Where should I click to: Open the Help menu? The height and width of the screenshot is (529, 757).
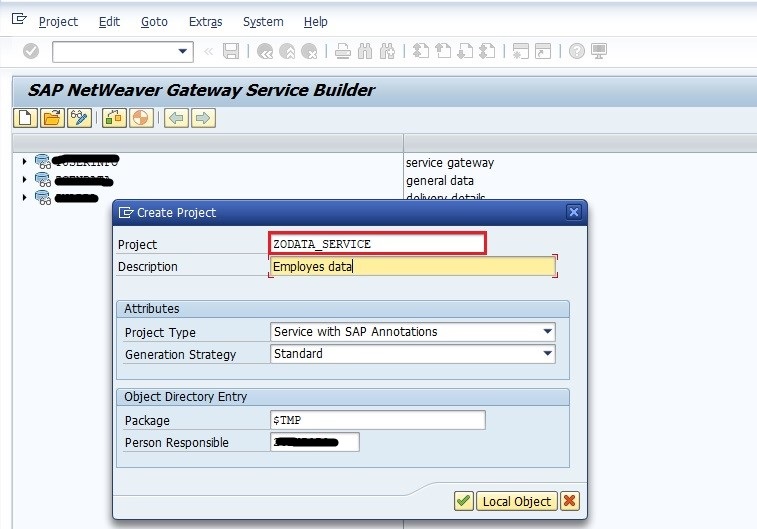(316, 22)
